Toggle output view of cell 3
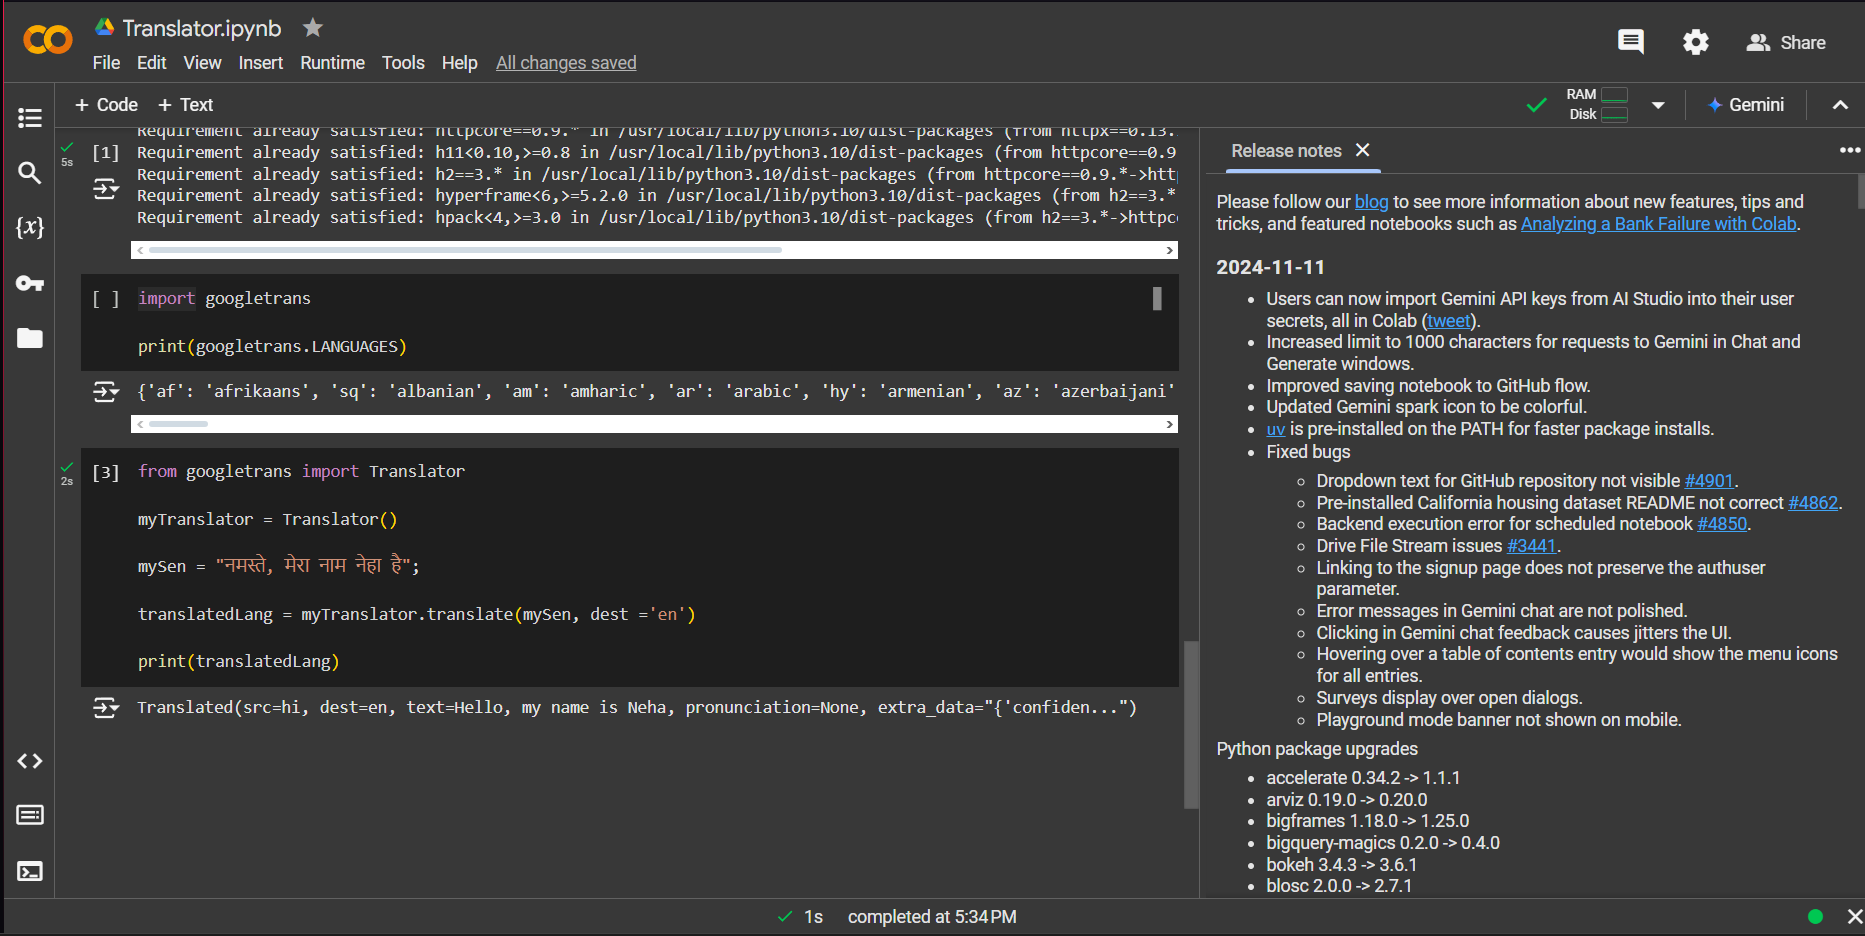This screenshot has width=1865, height=936. pos(105,708)
